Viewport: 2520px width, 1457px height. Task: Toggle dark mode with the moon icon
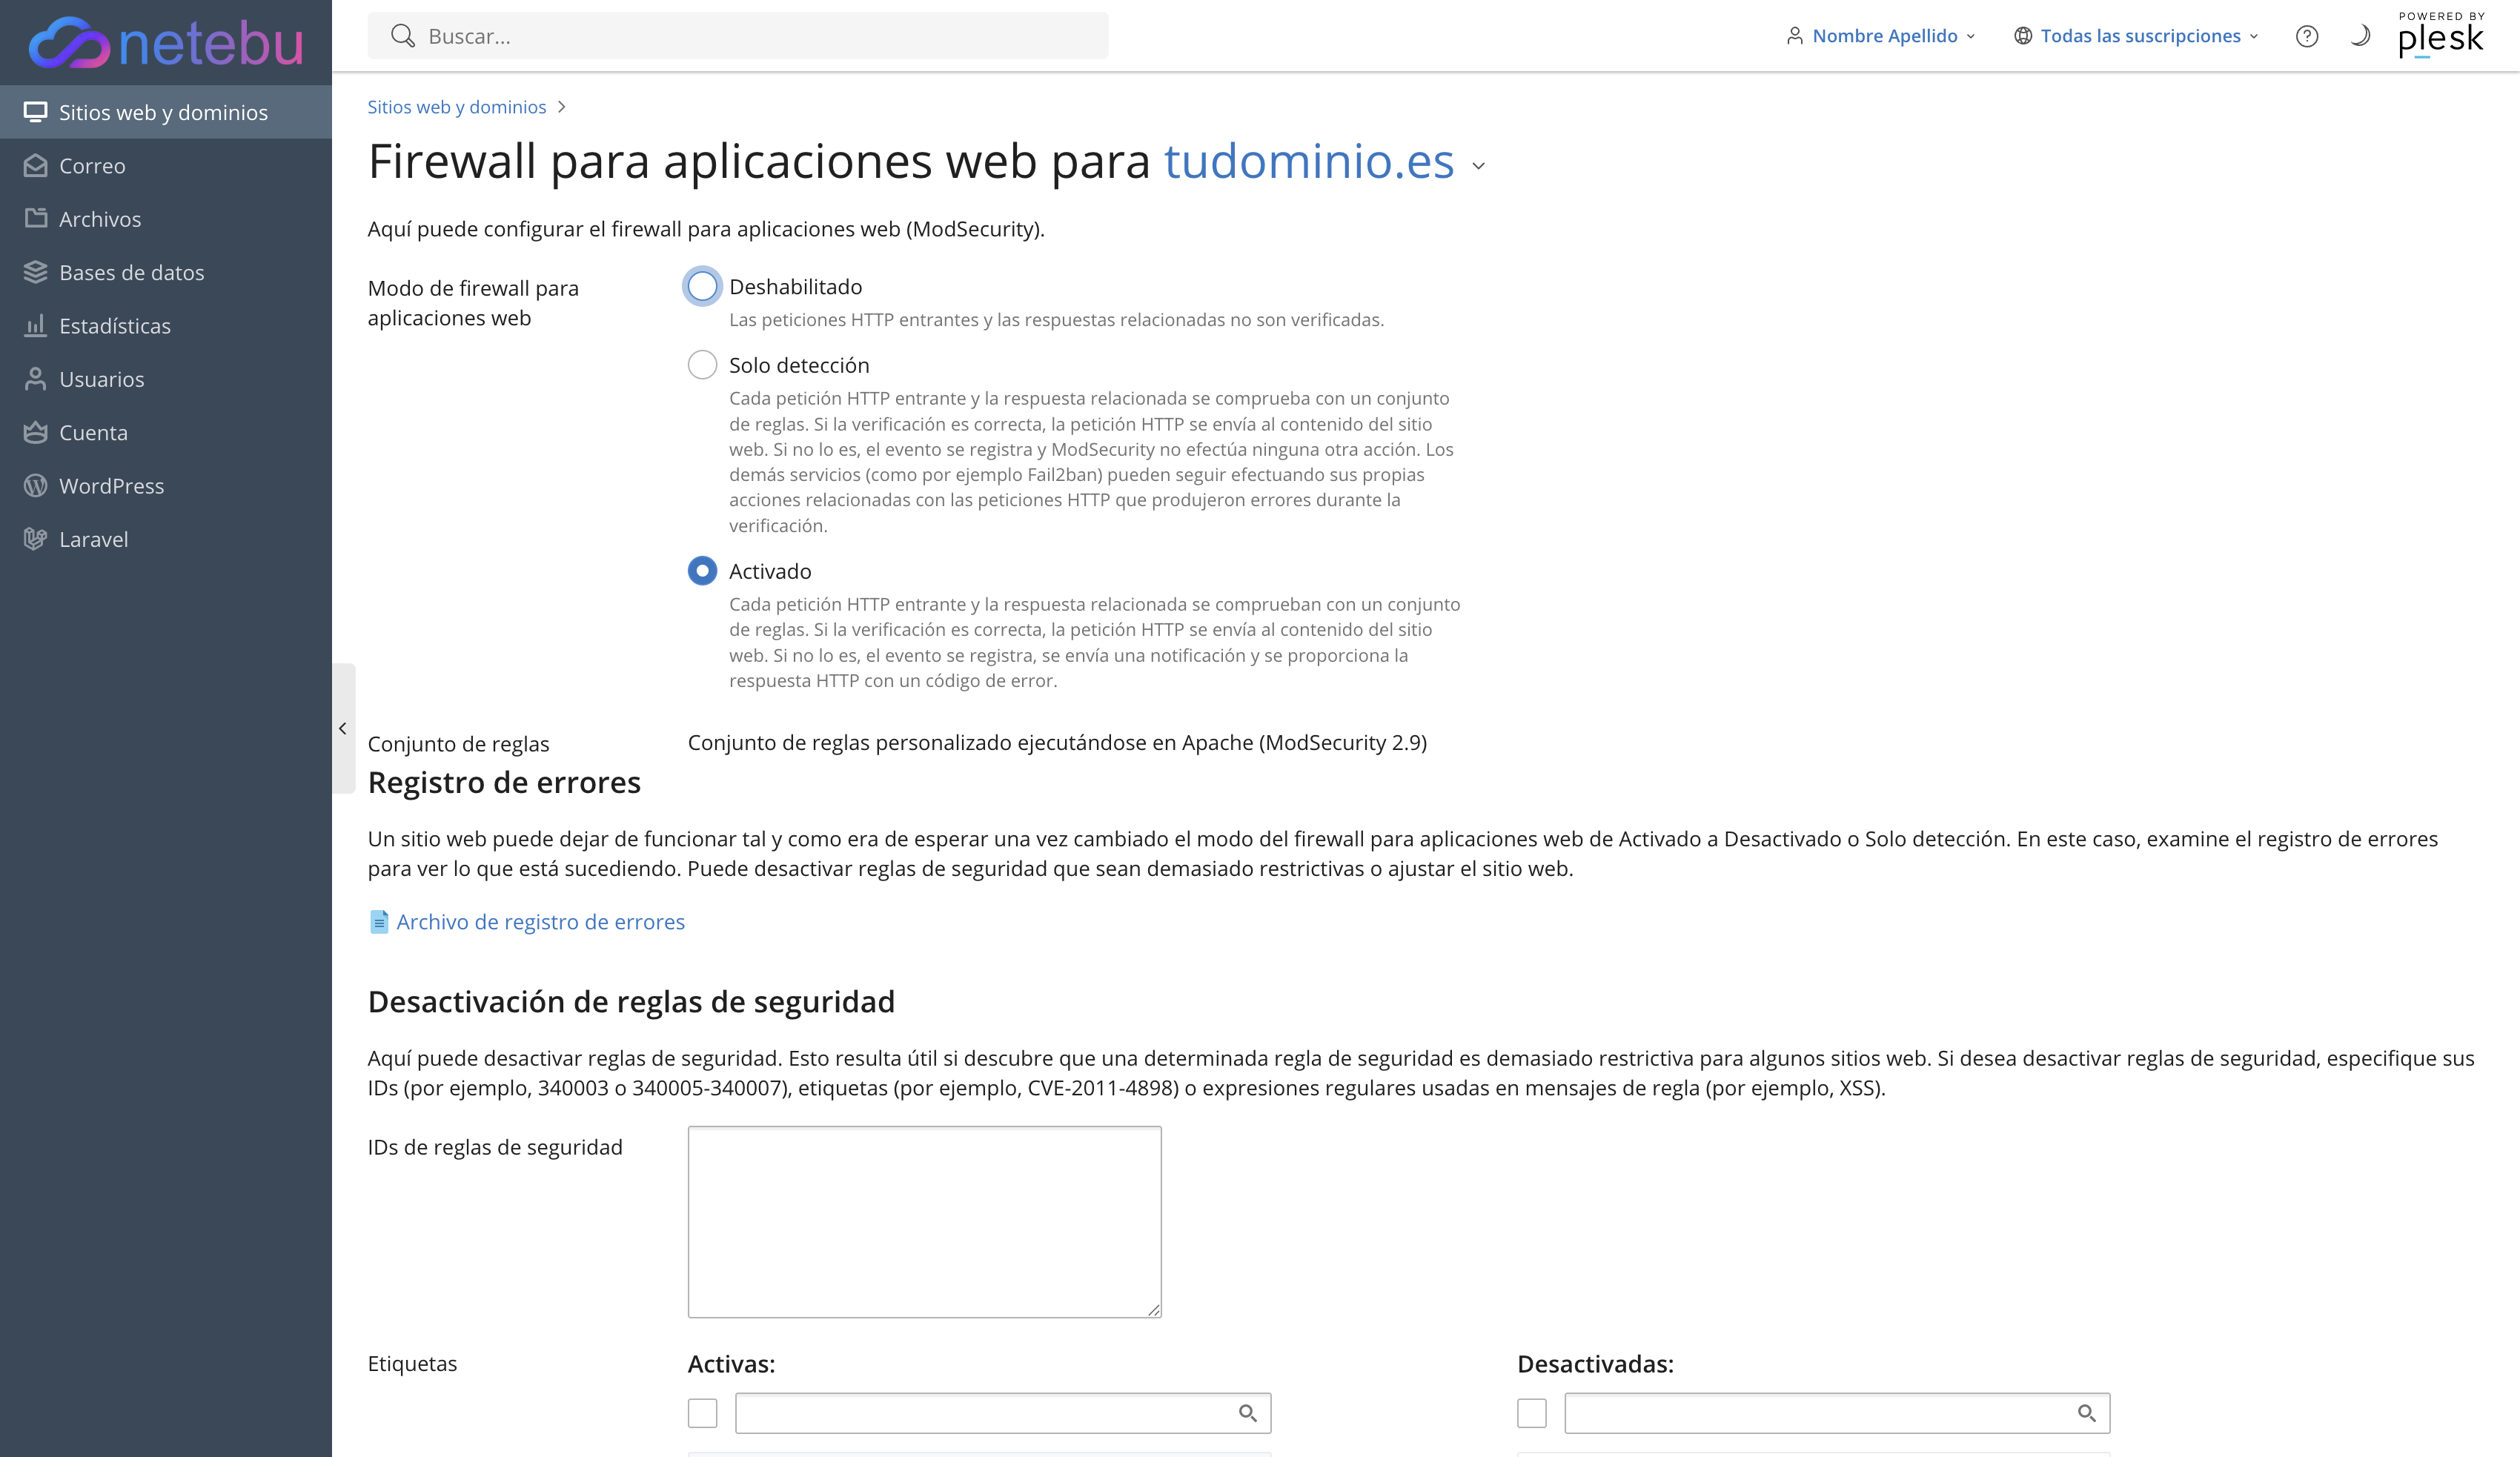pos(2360,36)
